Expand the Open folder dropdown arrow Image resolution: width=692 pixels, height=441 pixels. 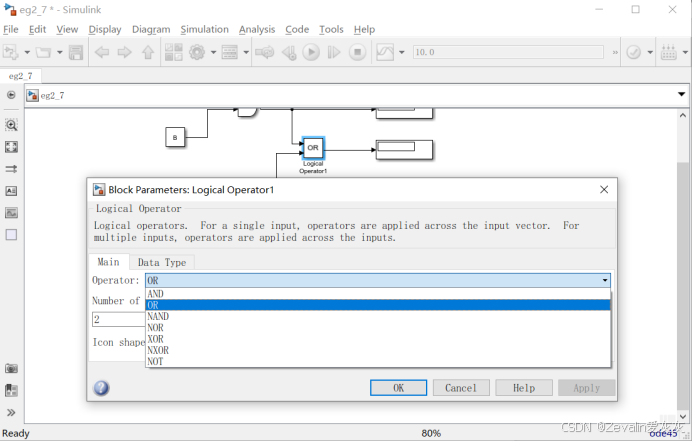coord(60,52)
